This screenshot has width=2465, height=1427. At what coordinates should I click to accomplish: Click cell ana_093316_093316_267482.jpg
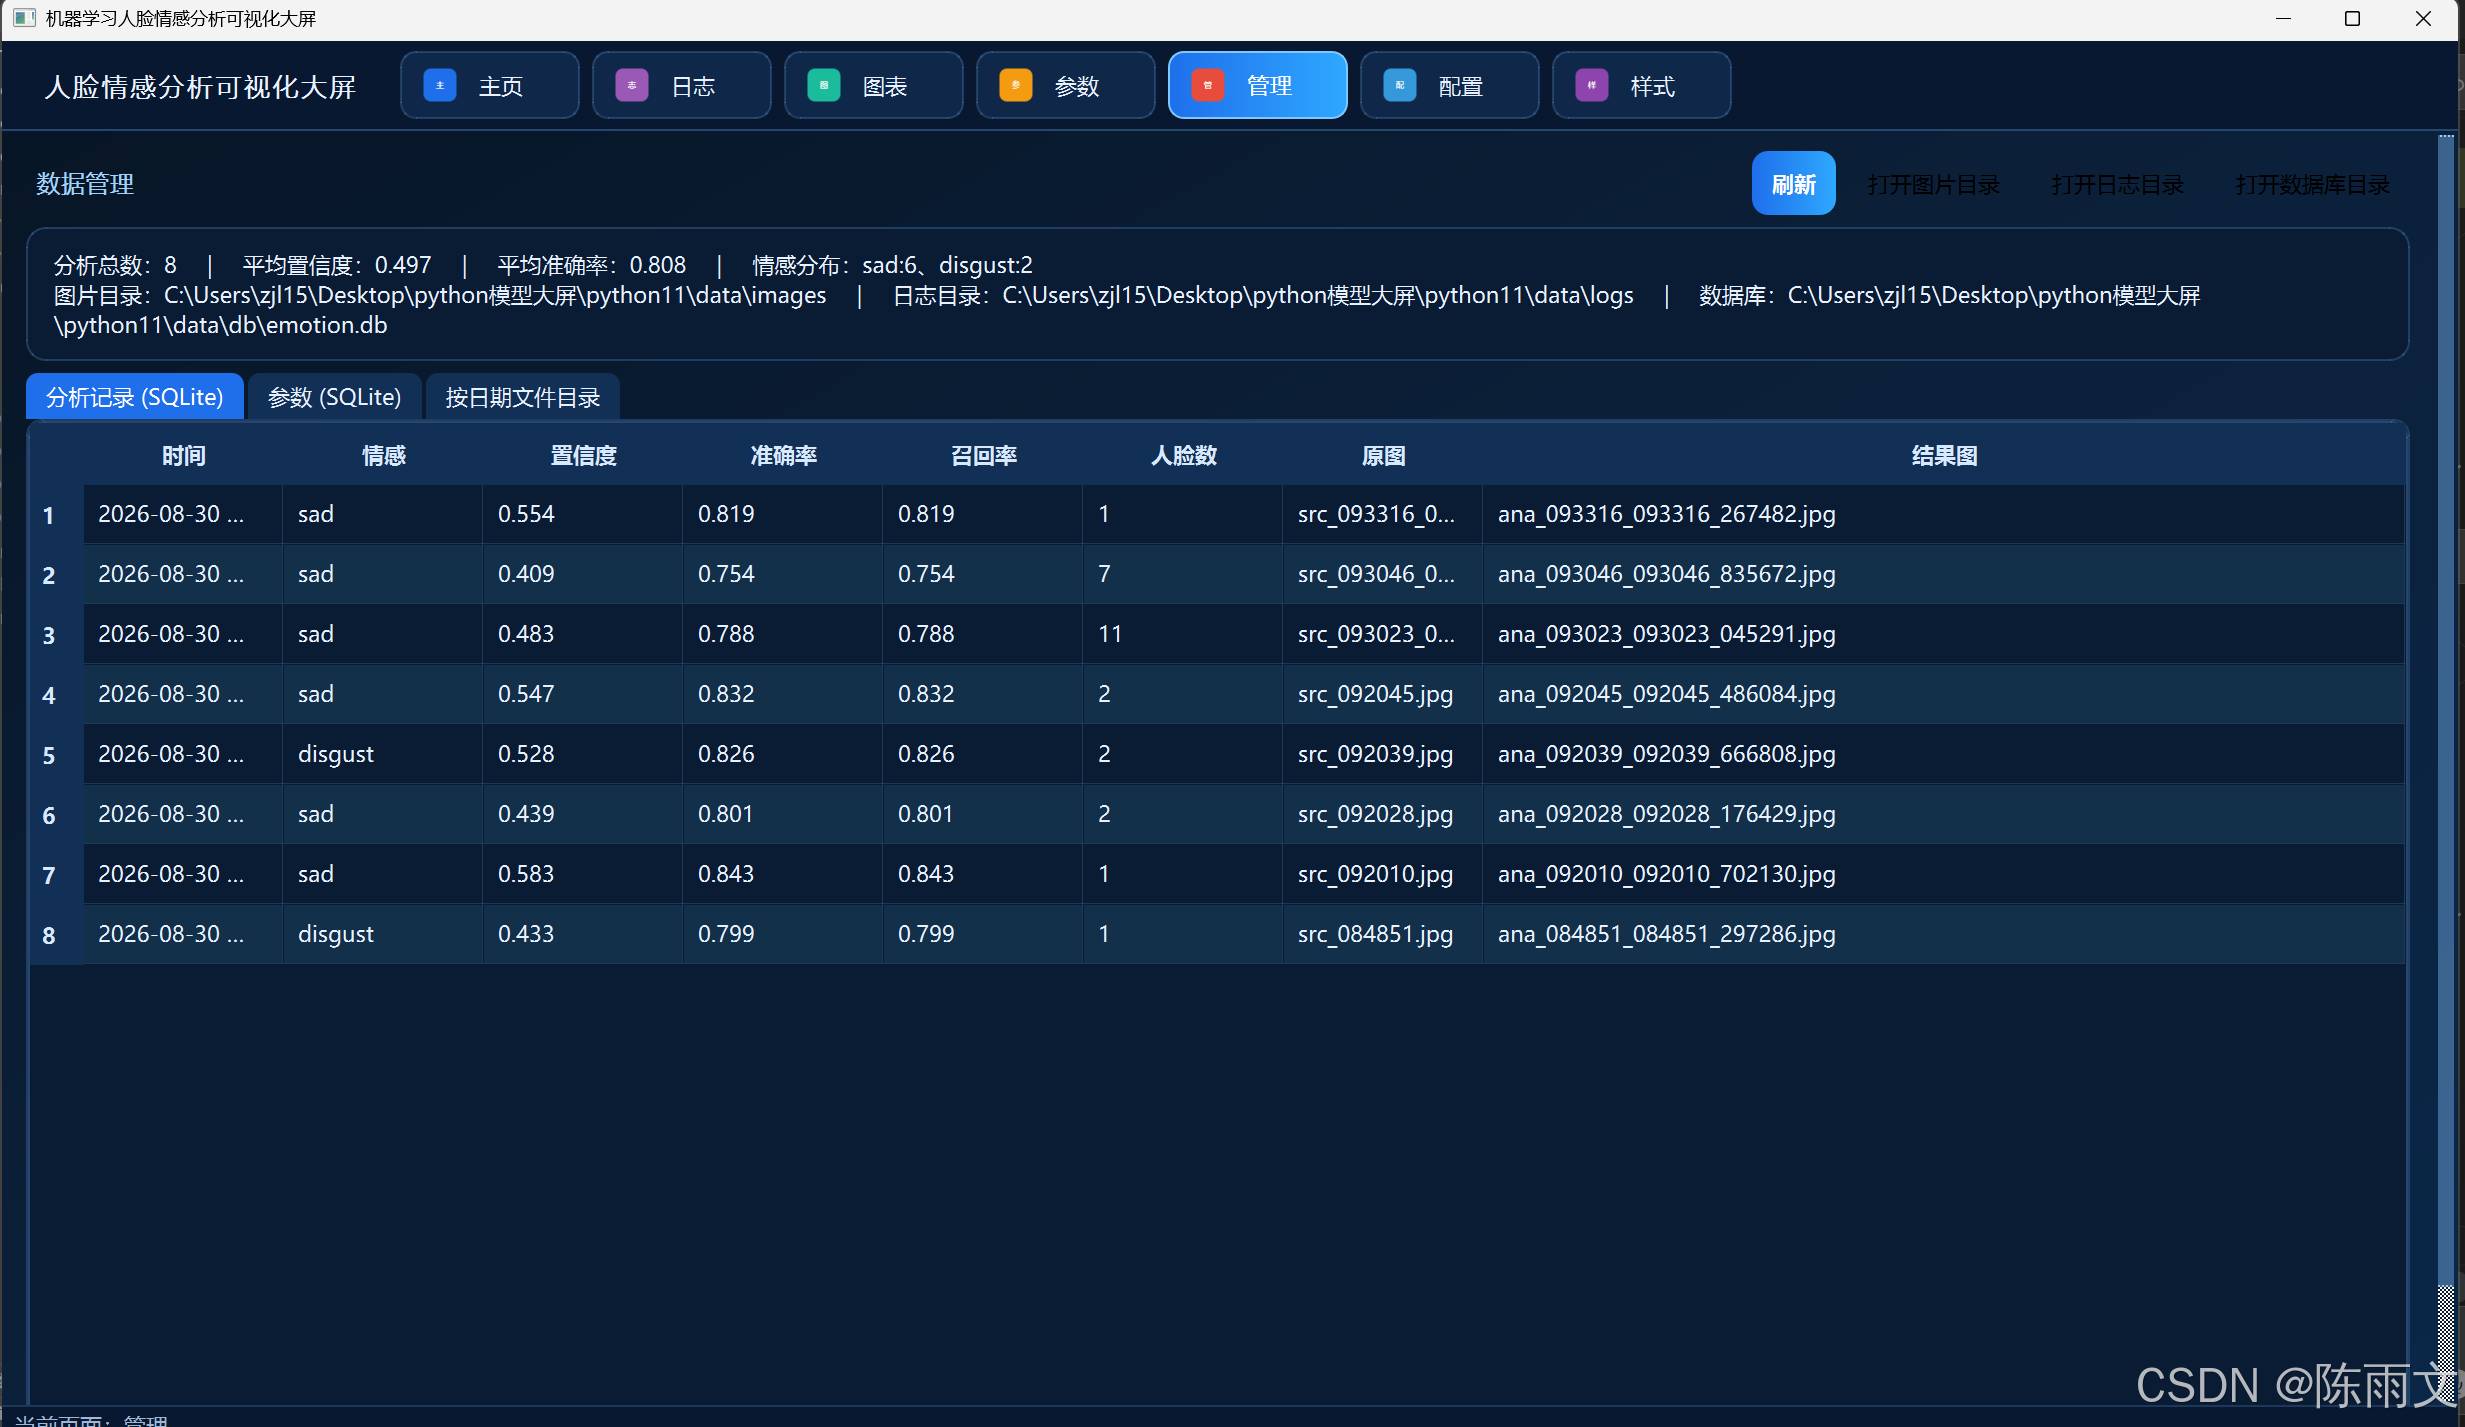[x=1944, y=514]
